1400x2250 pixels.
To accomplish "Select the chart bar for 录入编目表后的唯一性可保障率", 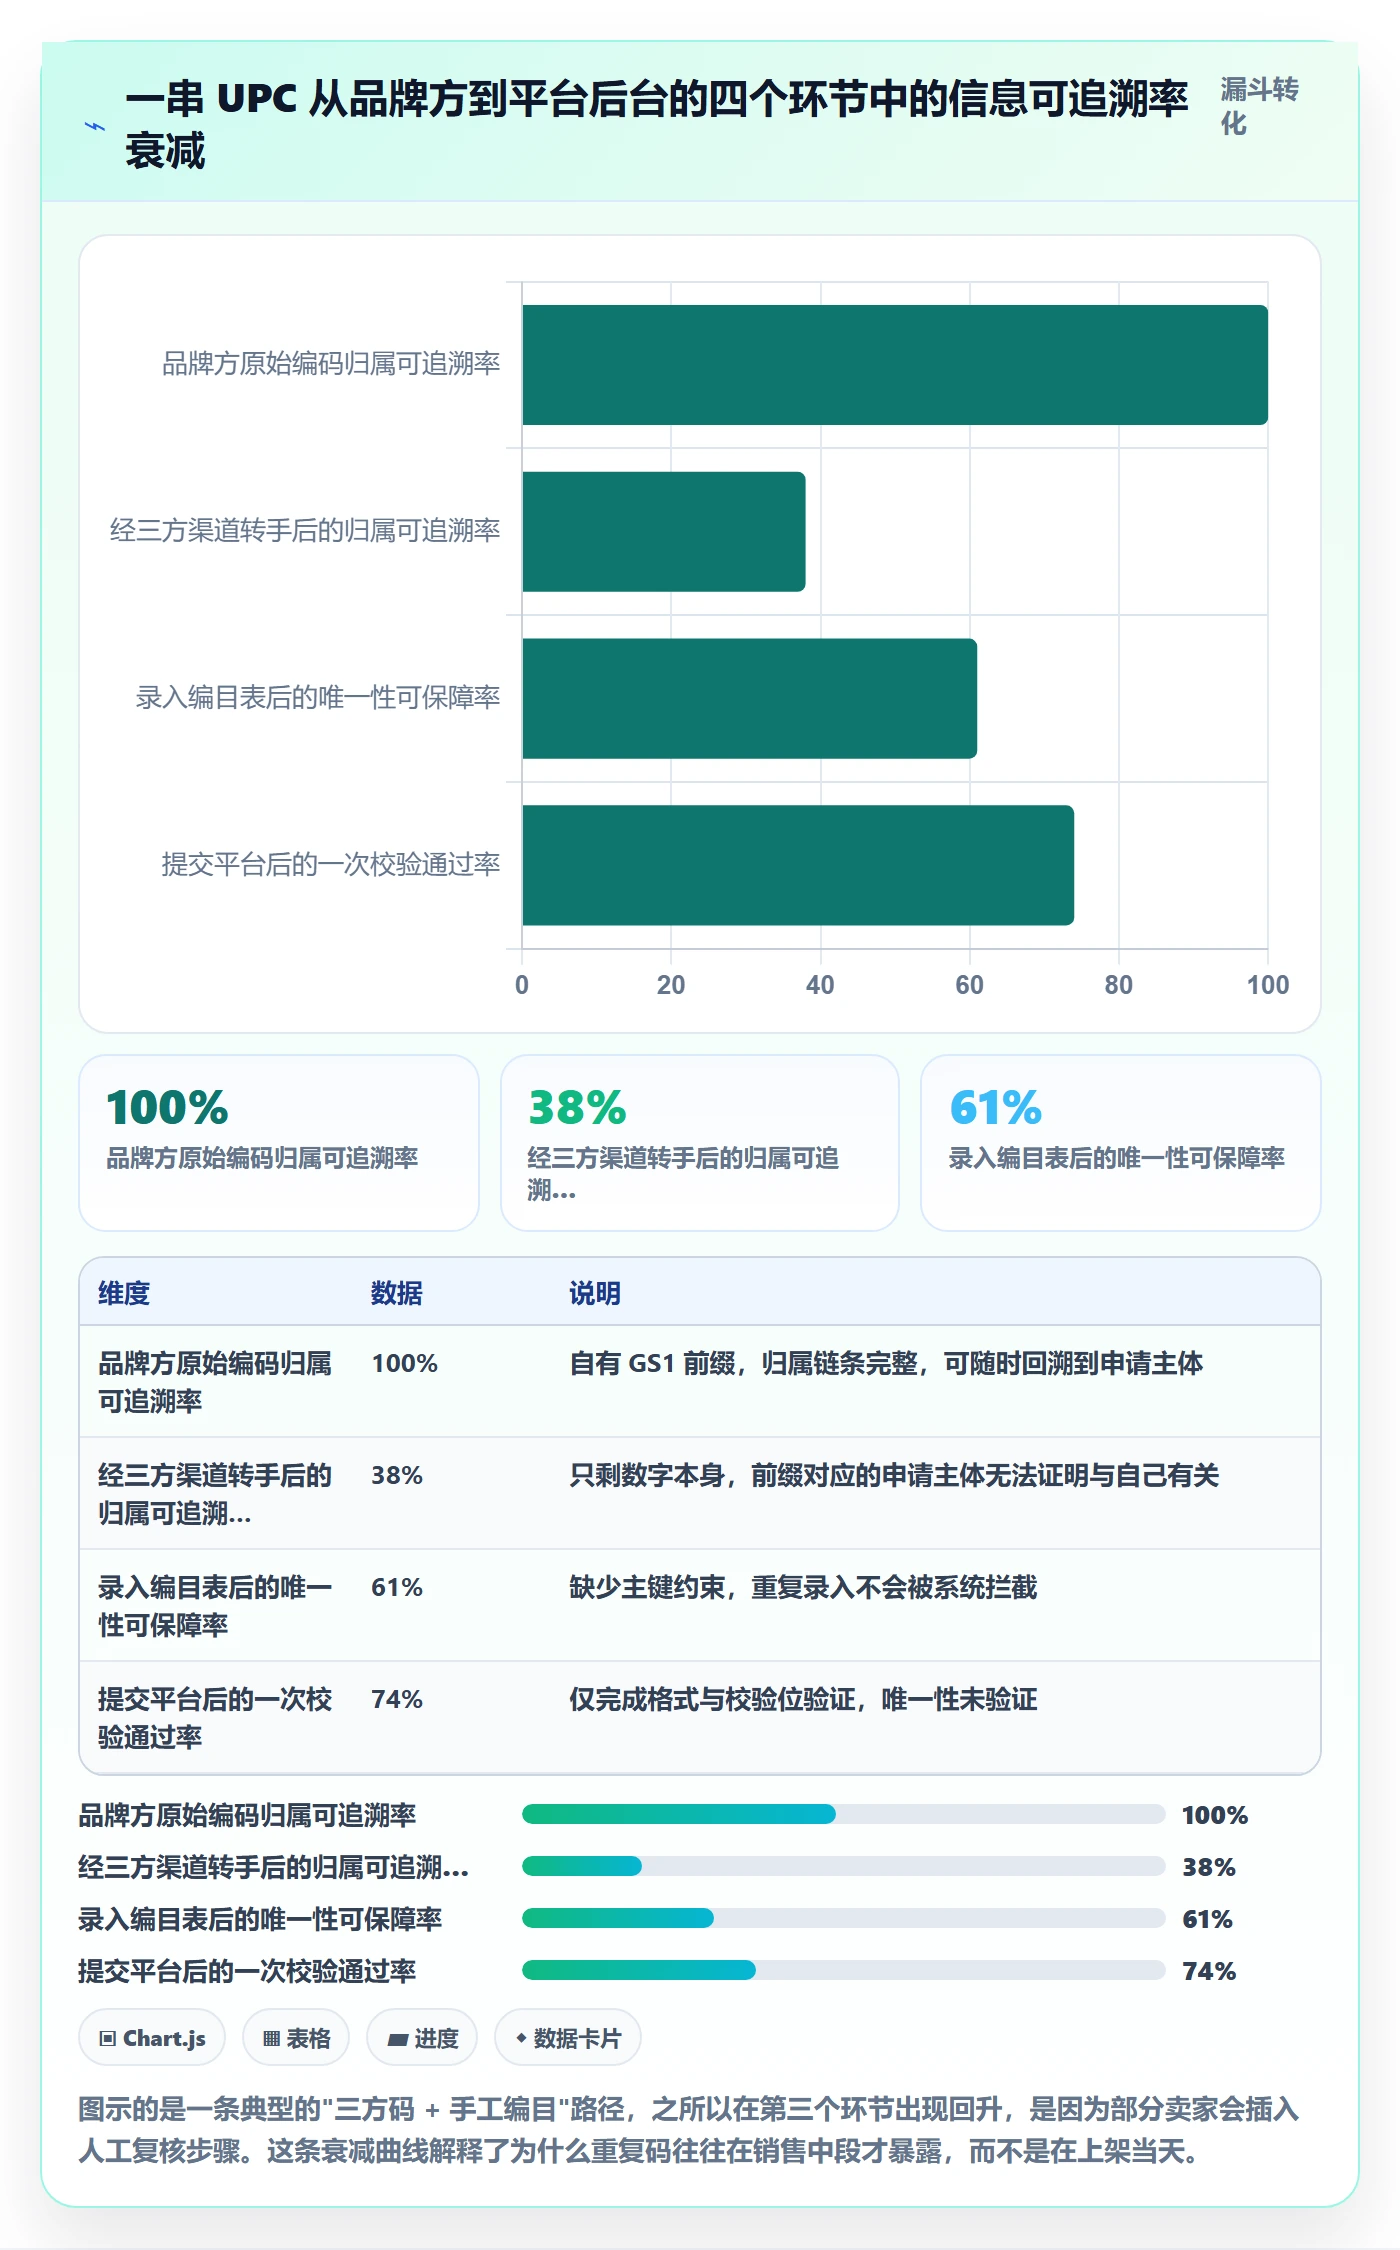I will click(750, 698).
